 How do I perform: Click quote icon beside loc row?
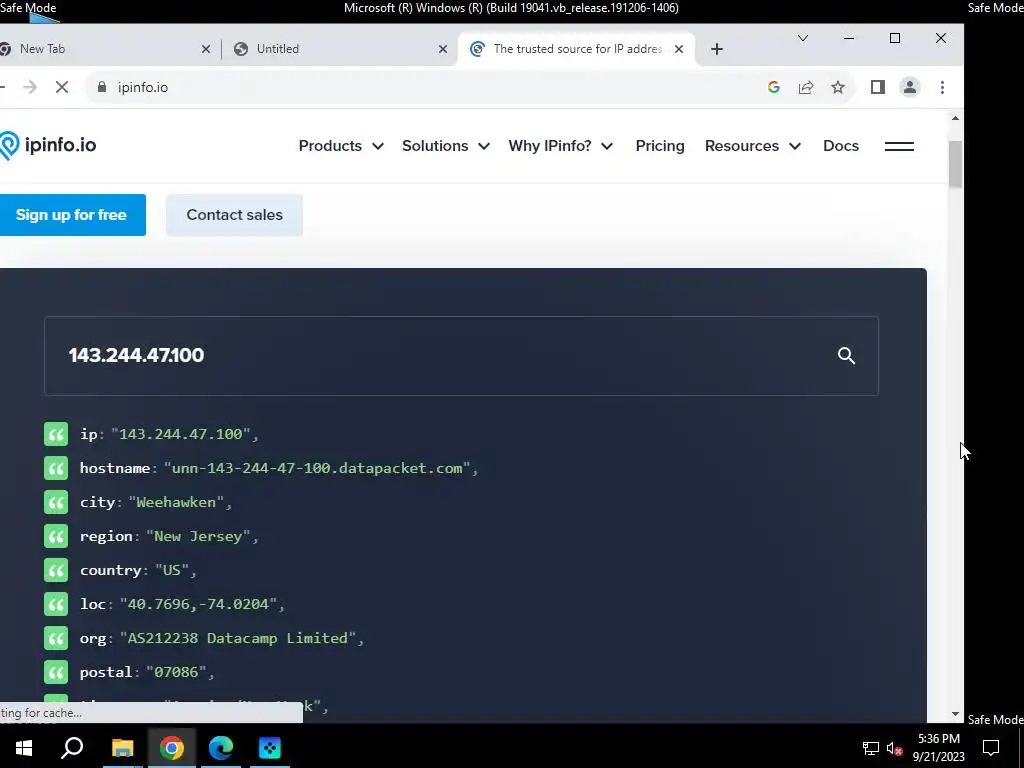56,604
